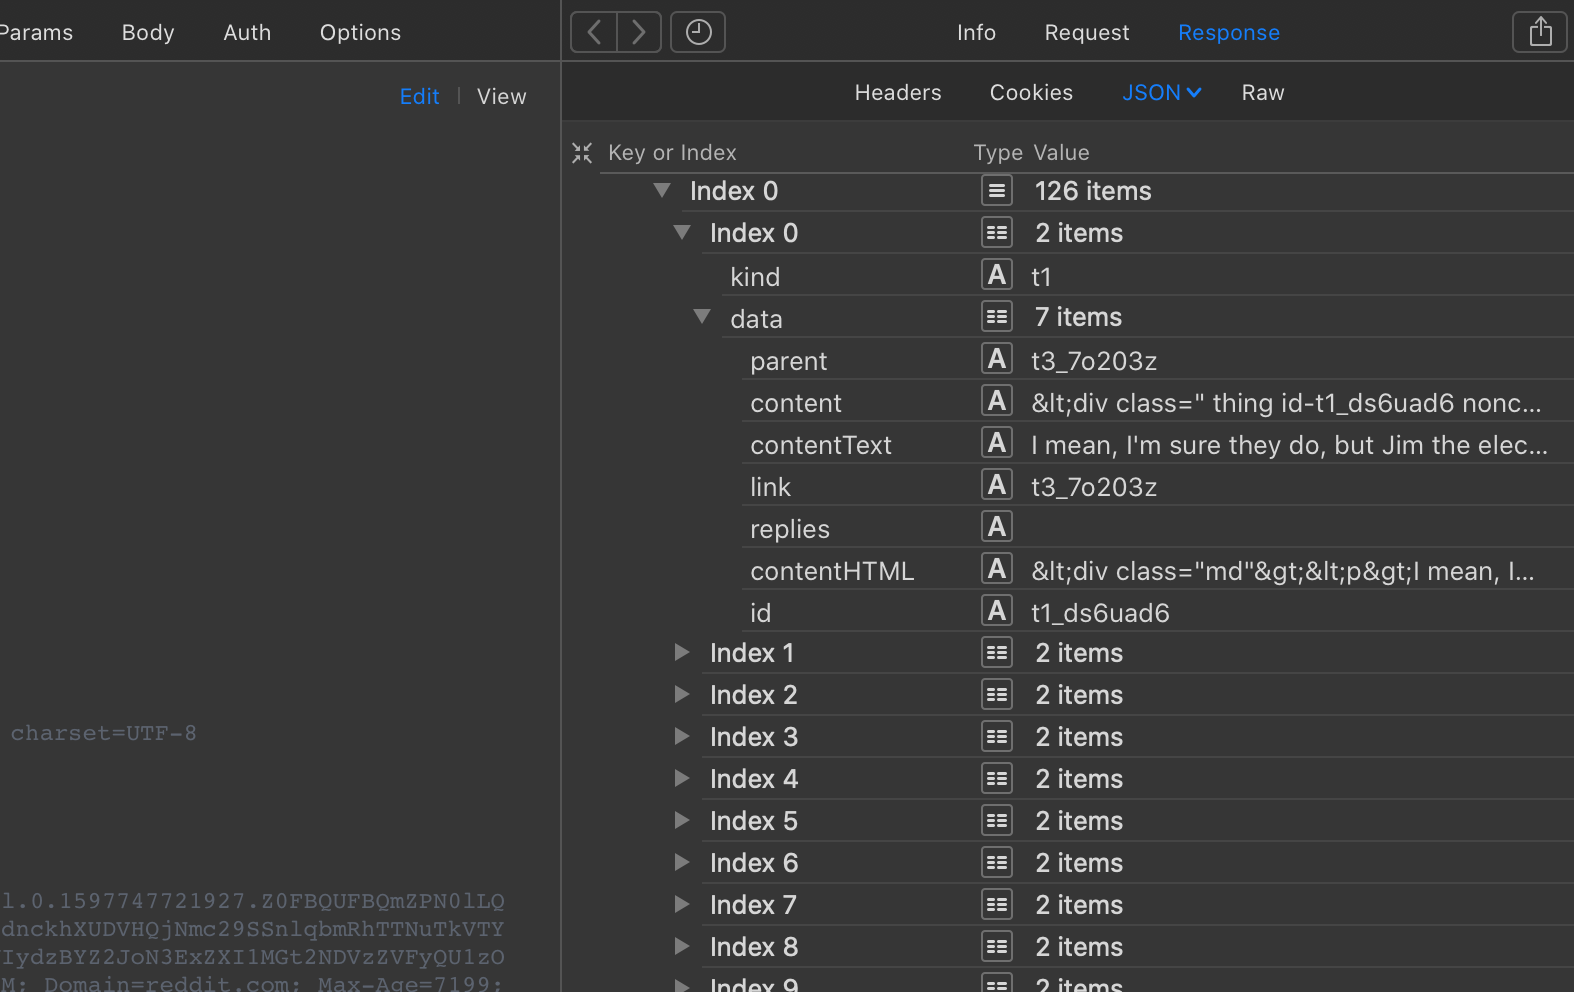Click the Edit link
The width and height of the screenshot is (1574, 992).
coord(419,97)
